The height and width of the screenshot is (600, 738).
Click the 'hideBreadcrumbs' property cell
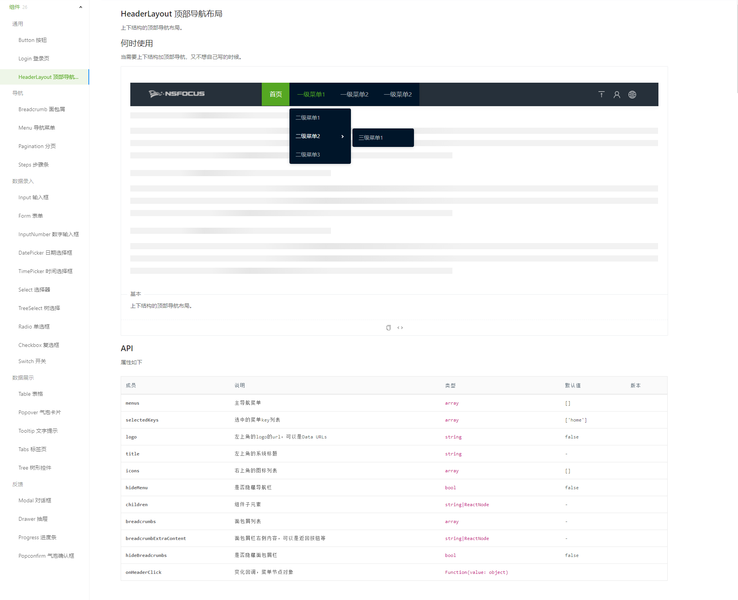tap(176, 556)
